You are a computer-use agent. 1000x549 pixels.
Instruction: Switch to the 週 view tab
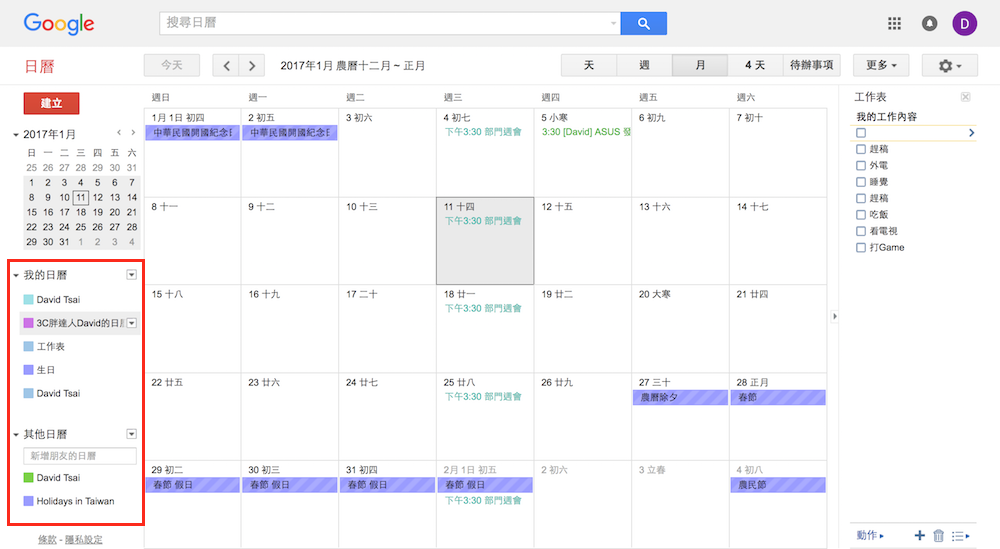click(x=644, y=66)
